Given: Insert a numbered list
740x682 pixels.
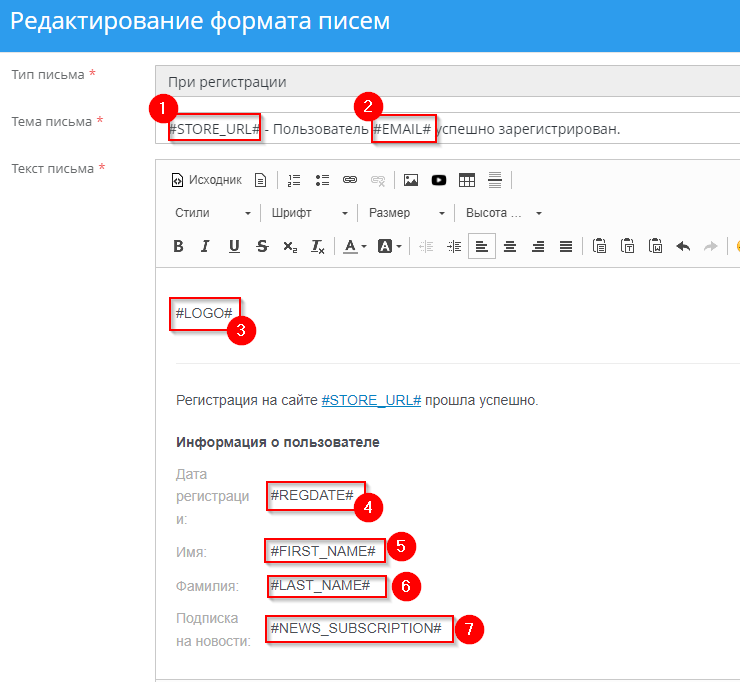Looking at the screenshot, I should click(x=294, y=180).
